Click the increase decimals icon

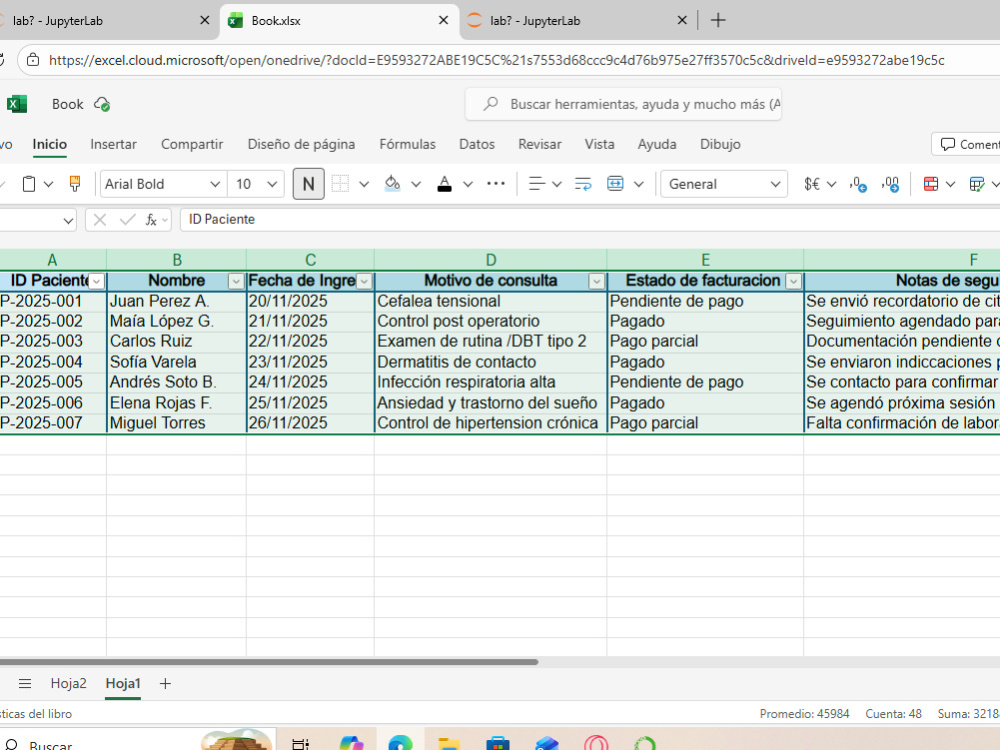pos(890,185)
